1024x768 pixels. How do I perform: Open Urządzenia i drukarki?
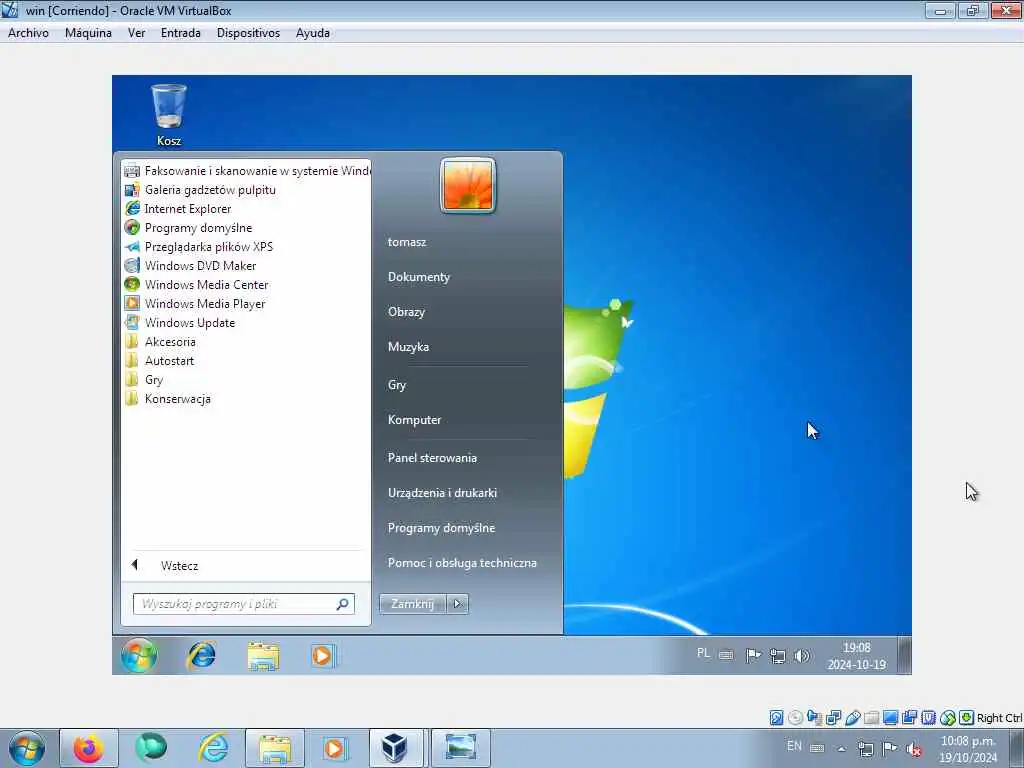[442, 493]
